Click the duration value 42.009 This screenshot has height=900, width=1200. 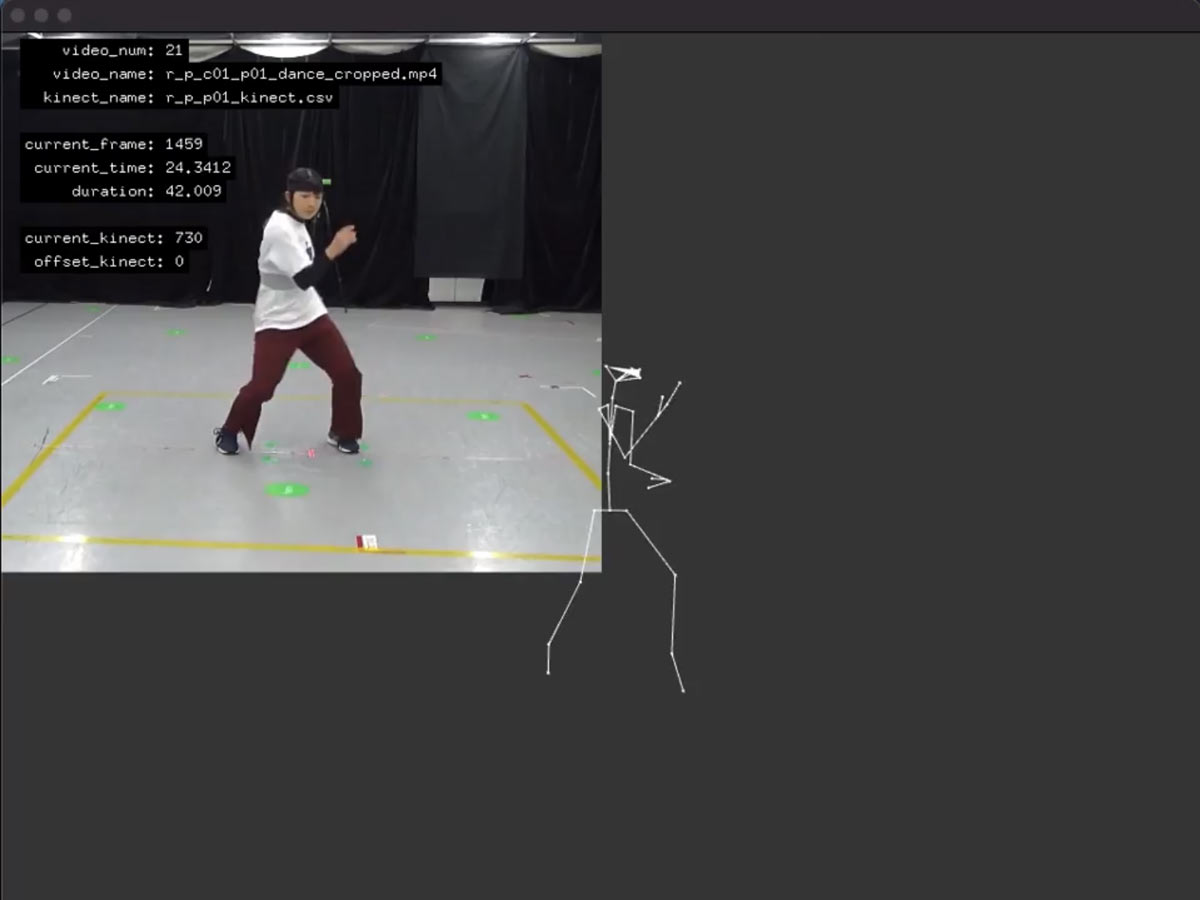193,191
